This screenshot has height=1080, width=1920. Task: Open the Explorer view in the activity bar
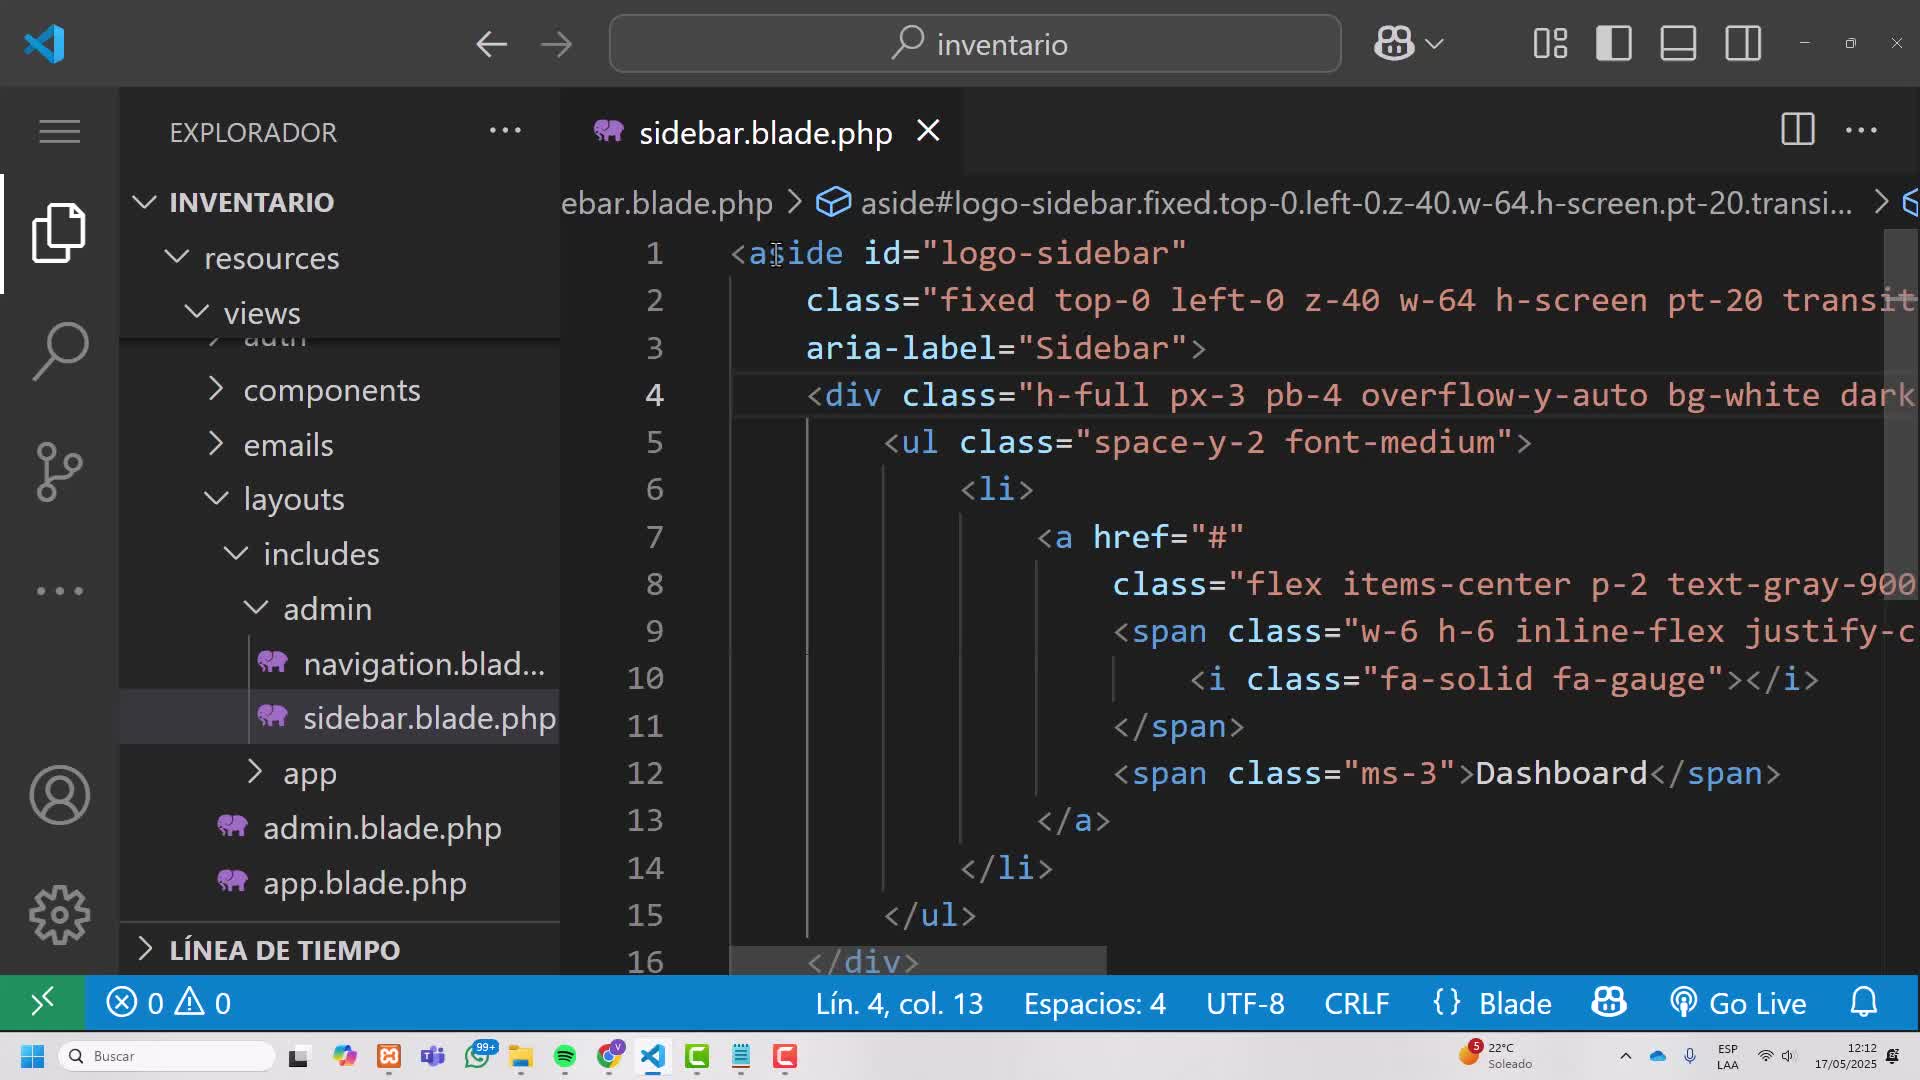tap(59, 233)
